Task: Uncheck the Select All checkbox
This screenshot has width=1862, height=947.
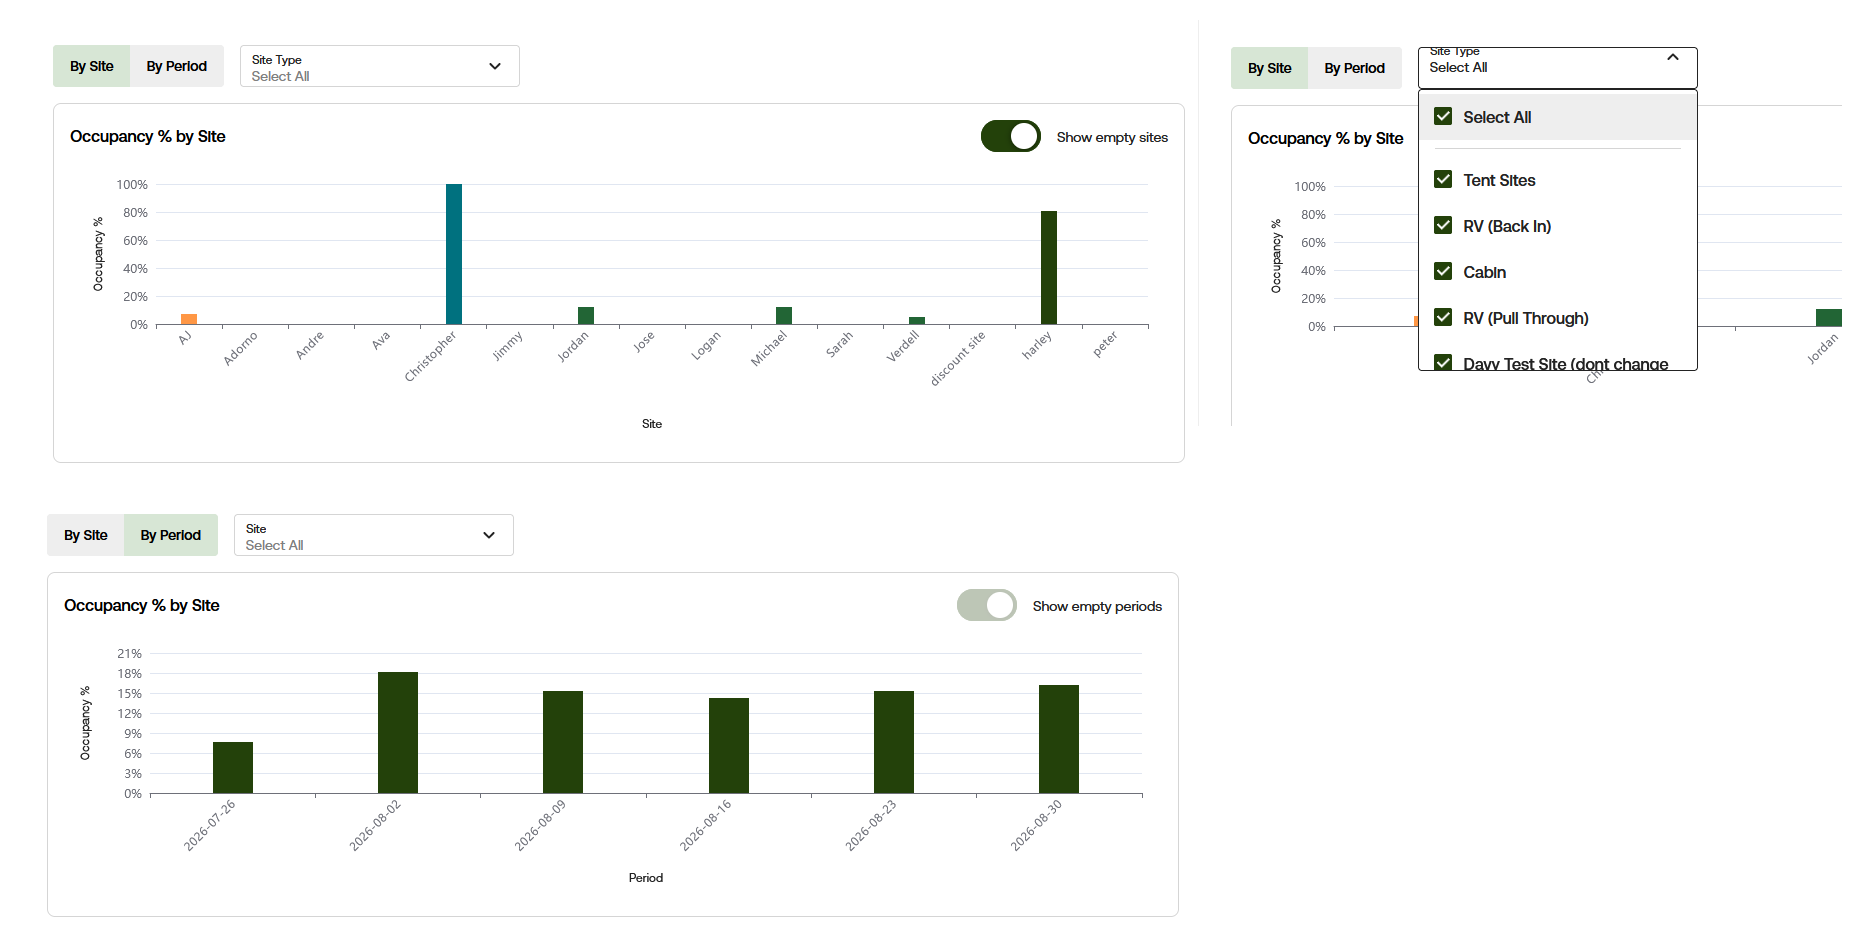Action: [1443, 116]
